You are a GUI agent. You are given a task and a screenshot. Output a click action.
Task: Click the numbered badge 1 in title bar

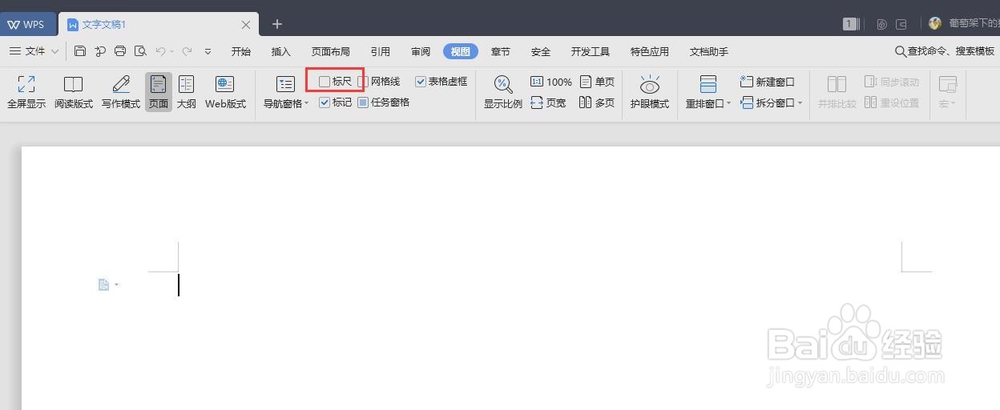click(849, 24)
